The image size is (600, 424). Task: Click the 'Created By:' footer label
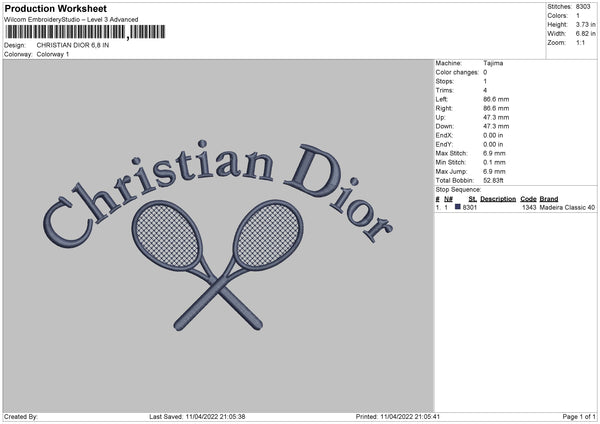21,417
